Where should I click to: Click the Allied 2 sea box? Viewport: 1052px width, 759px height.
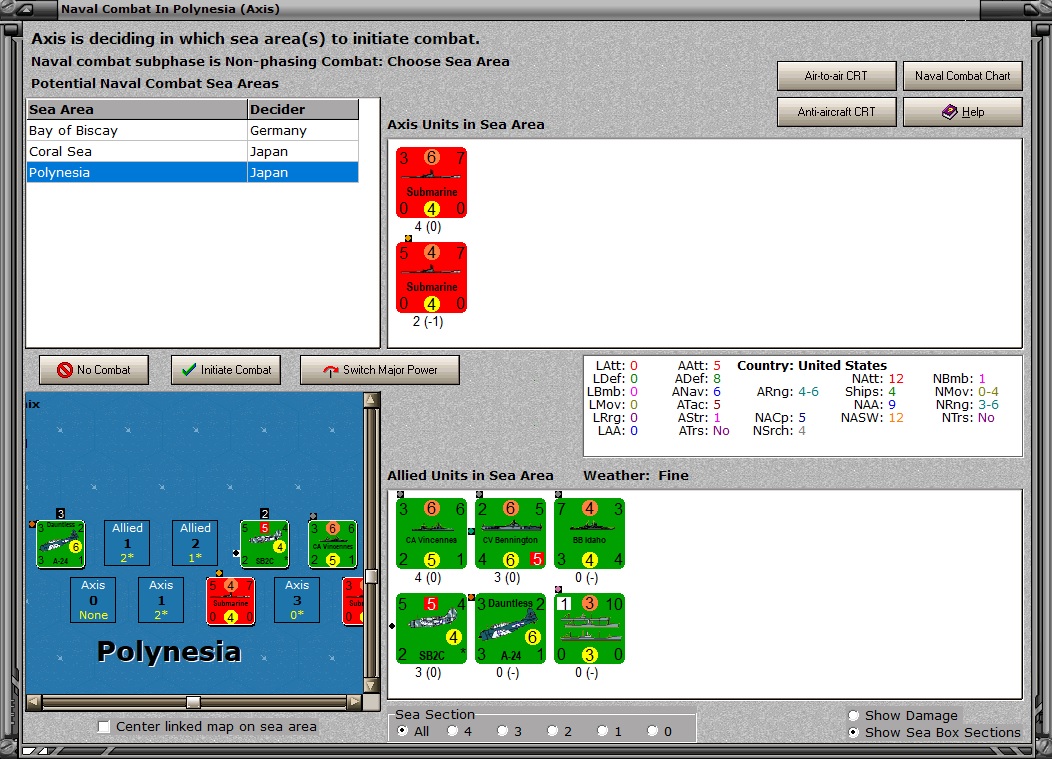195,542
